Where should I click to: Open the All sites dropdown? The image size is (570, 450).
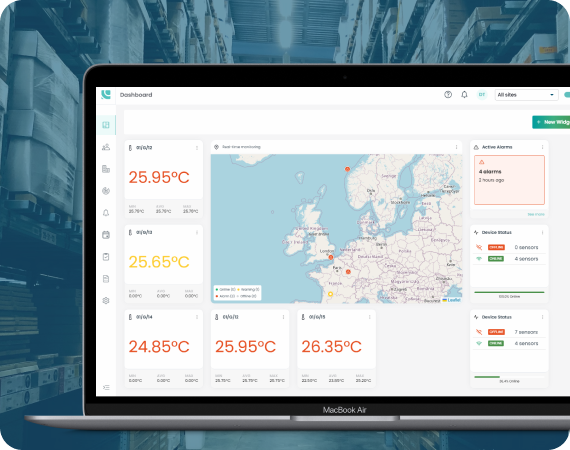coord(526,95)
